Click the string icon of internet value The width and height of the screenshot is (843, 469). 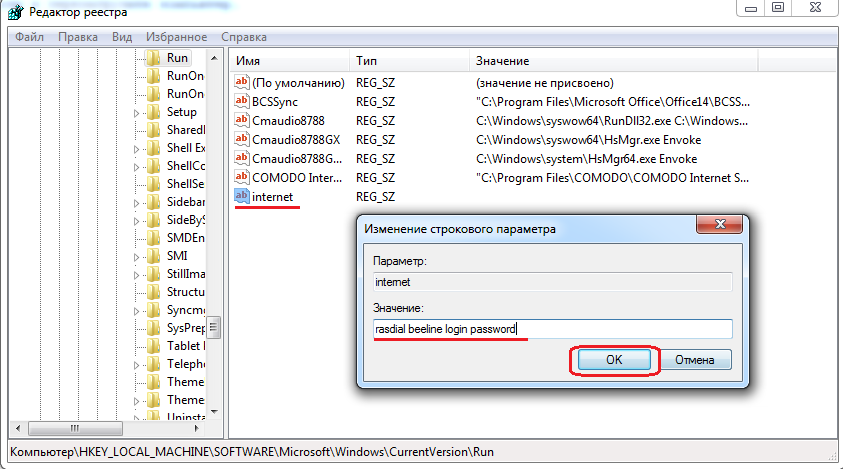coord(242,196)
